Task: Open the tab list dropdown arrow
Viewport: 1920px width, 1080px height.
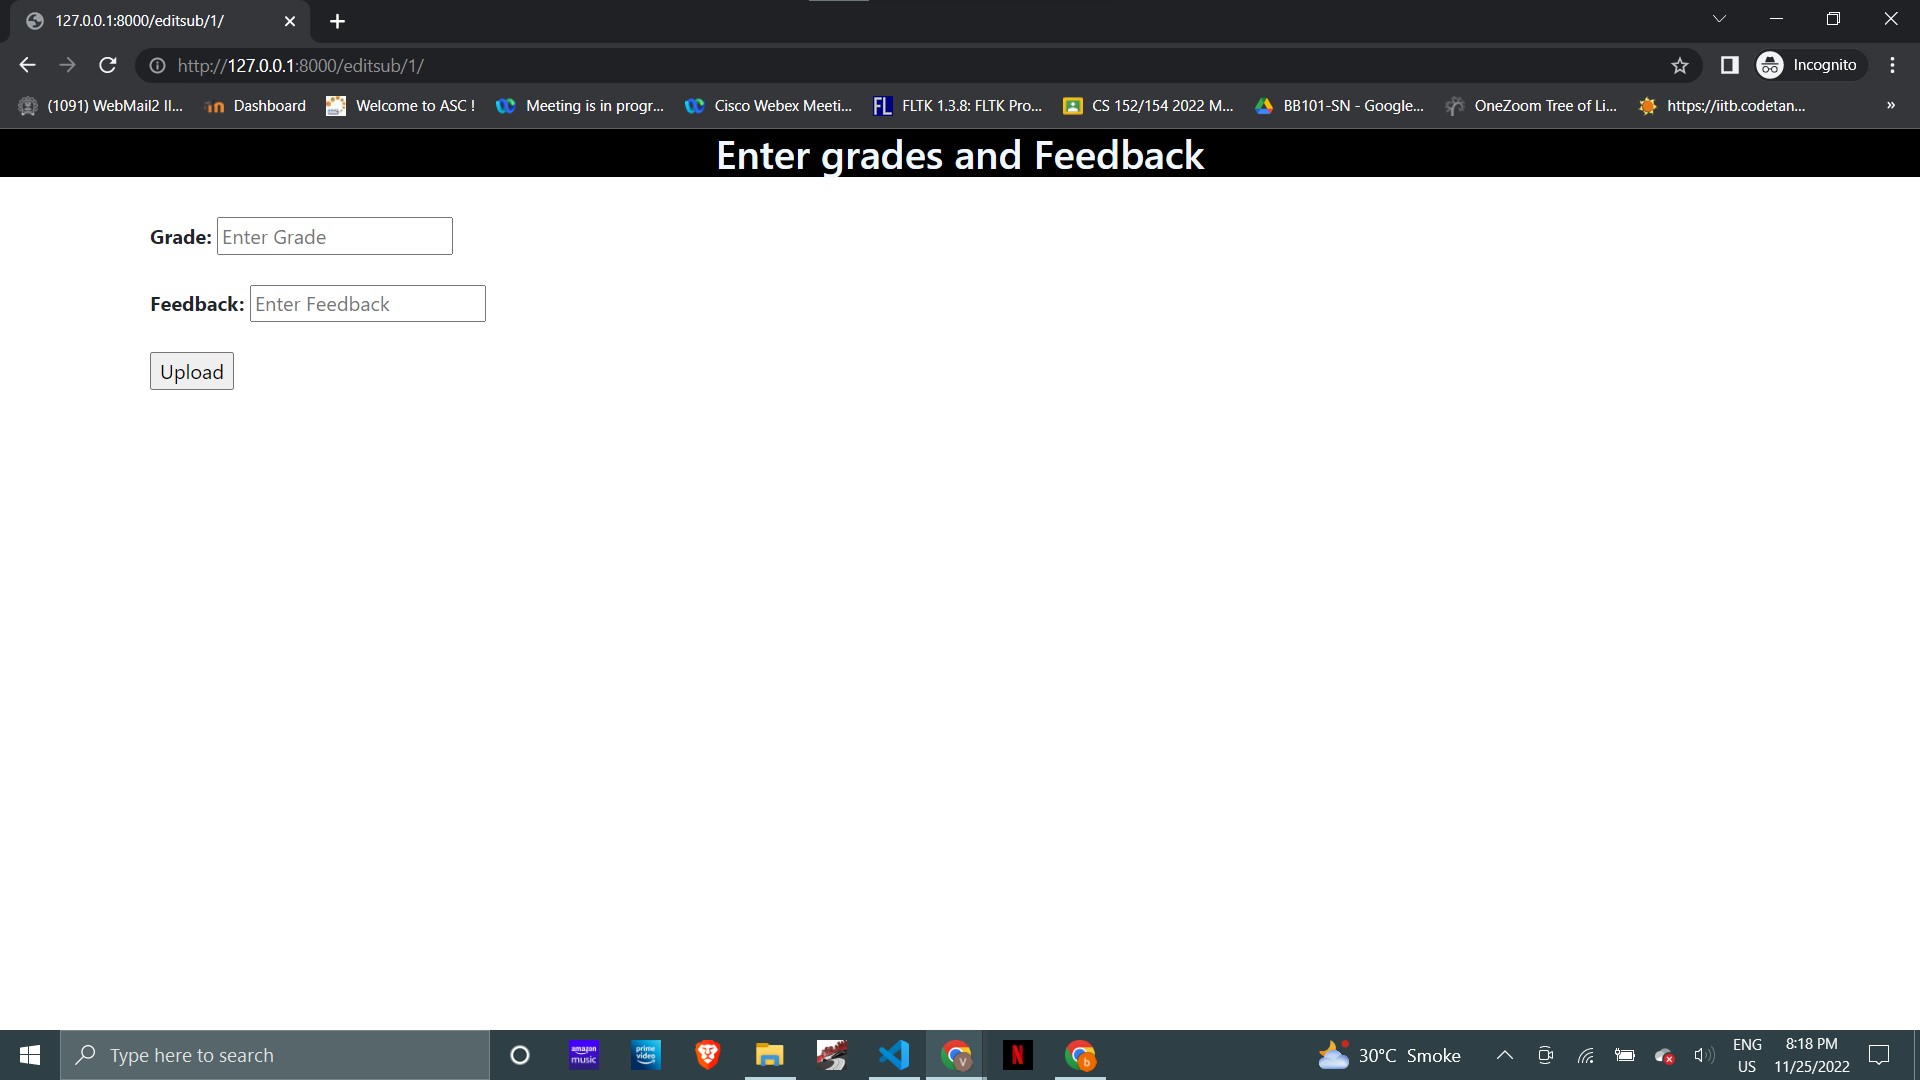Action: [x=1720, y=18]
